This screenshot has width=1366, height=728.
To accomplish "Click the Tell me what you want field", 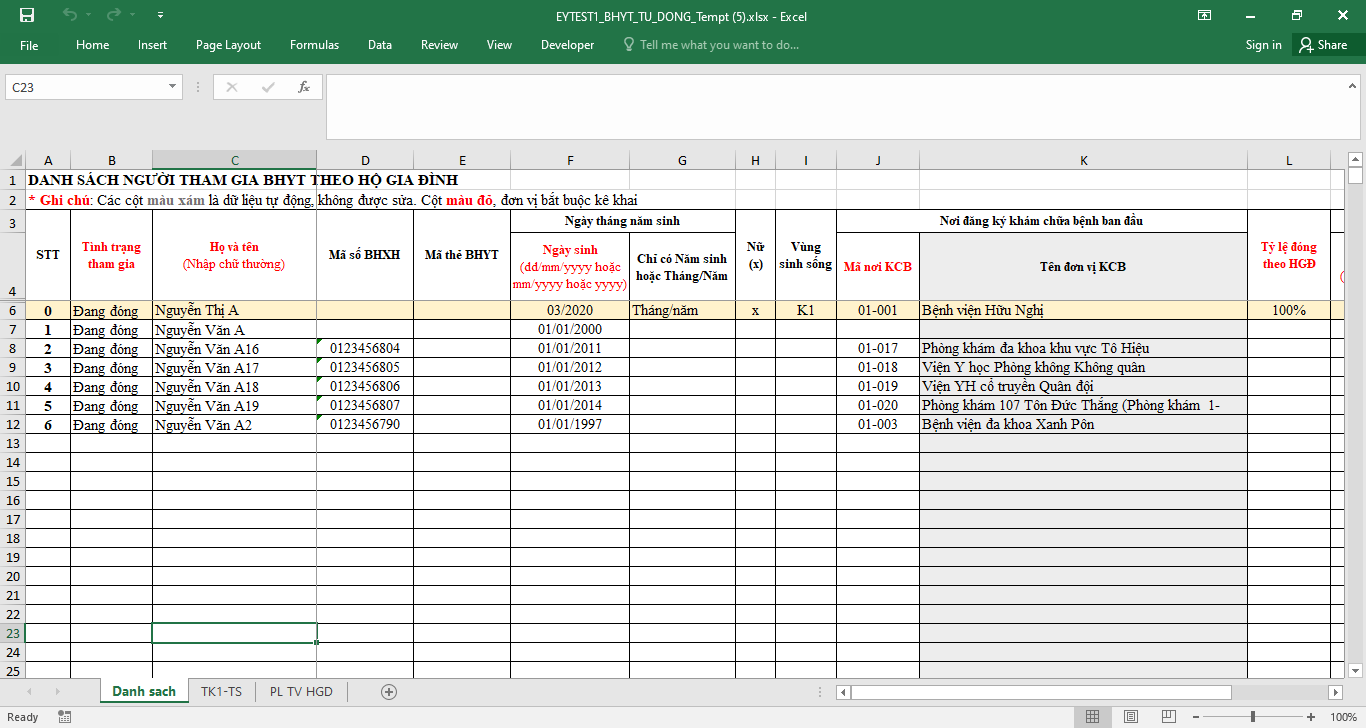I will [711, 45].
